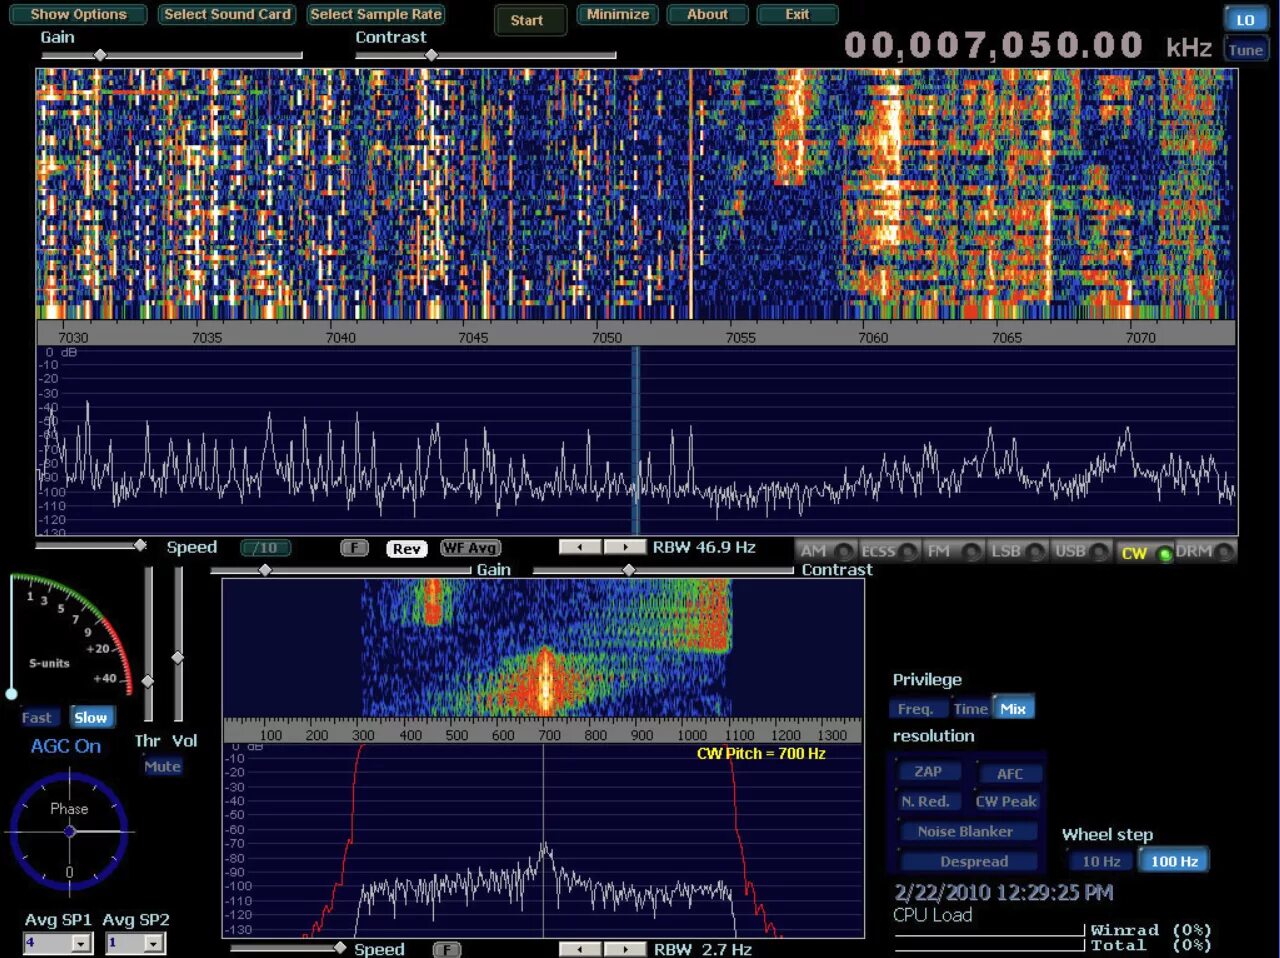Image resolution: width=1280 pixels, height=958 pixels.
Task: Turn on the Noise Blanker
Action: [966, 831]
